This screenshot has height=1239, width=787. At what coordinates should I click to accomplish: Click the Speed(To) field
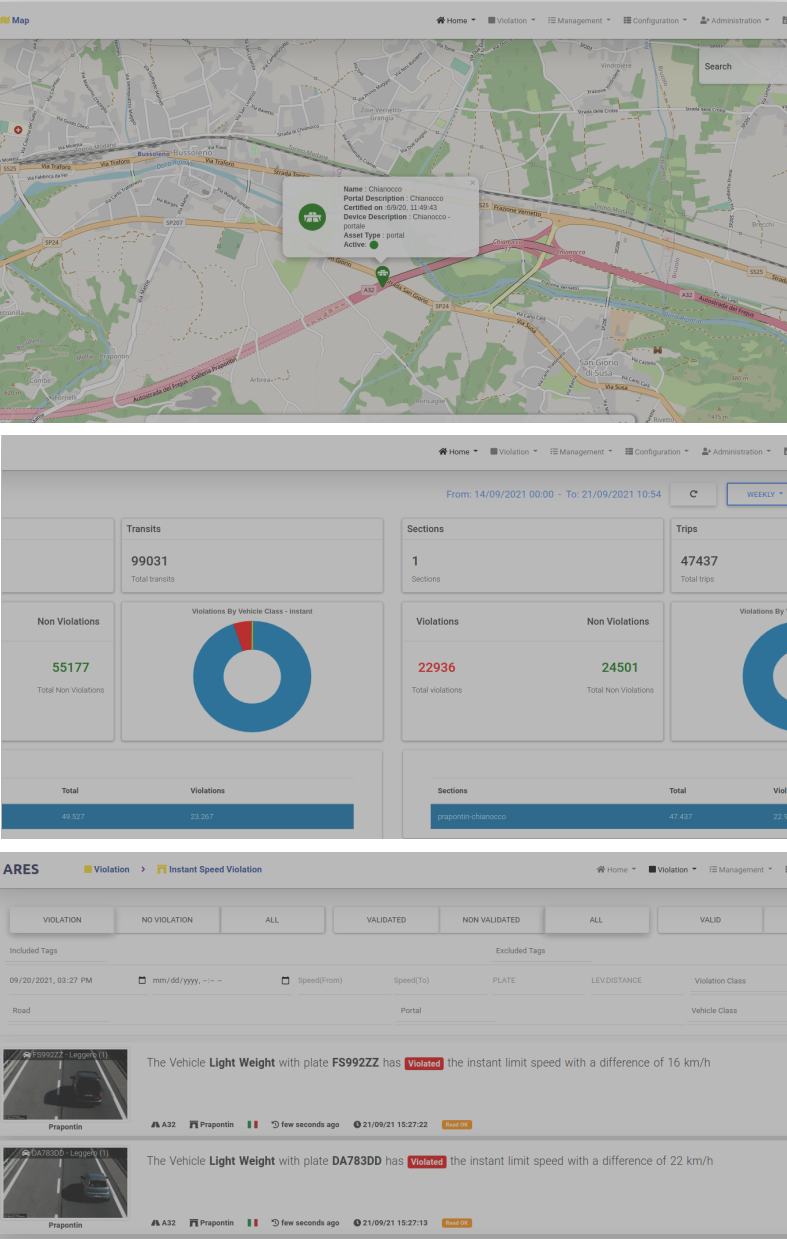point(437,981)
